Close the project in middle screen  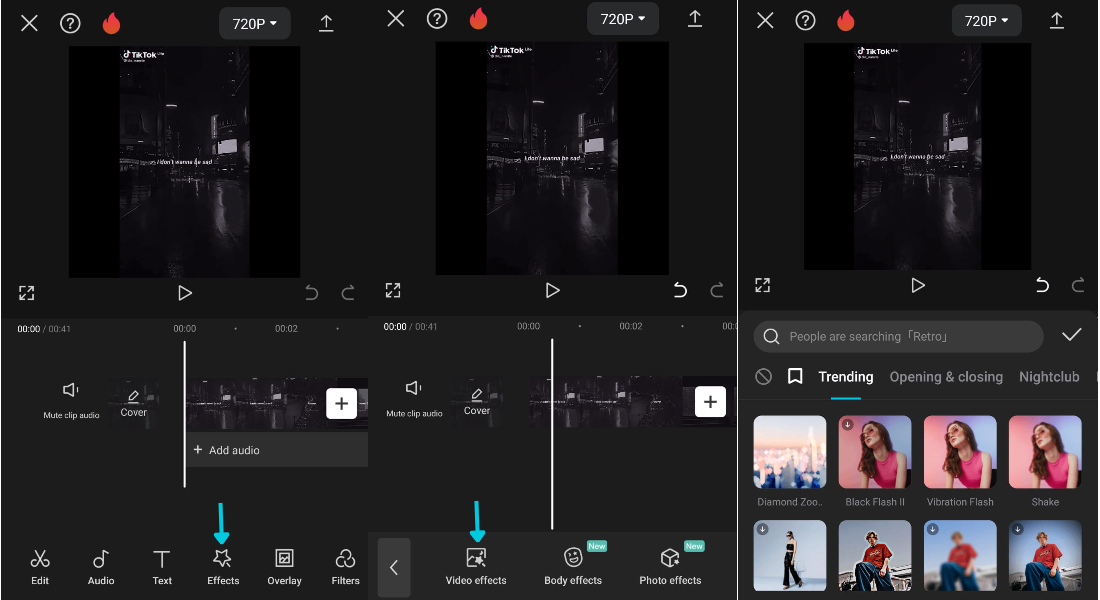pyautogui.click(x=396, y=19)
